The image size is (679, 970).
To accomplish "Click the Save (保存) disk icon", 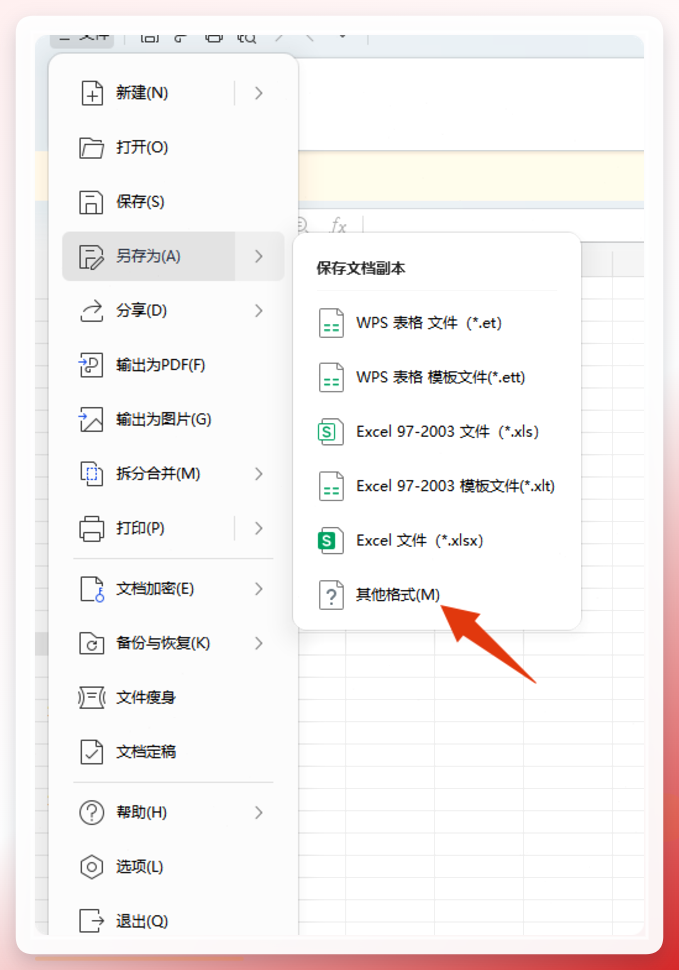I will 91,202.
